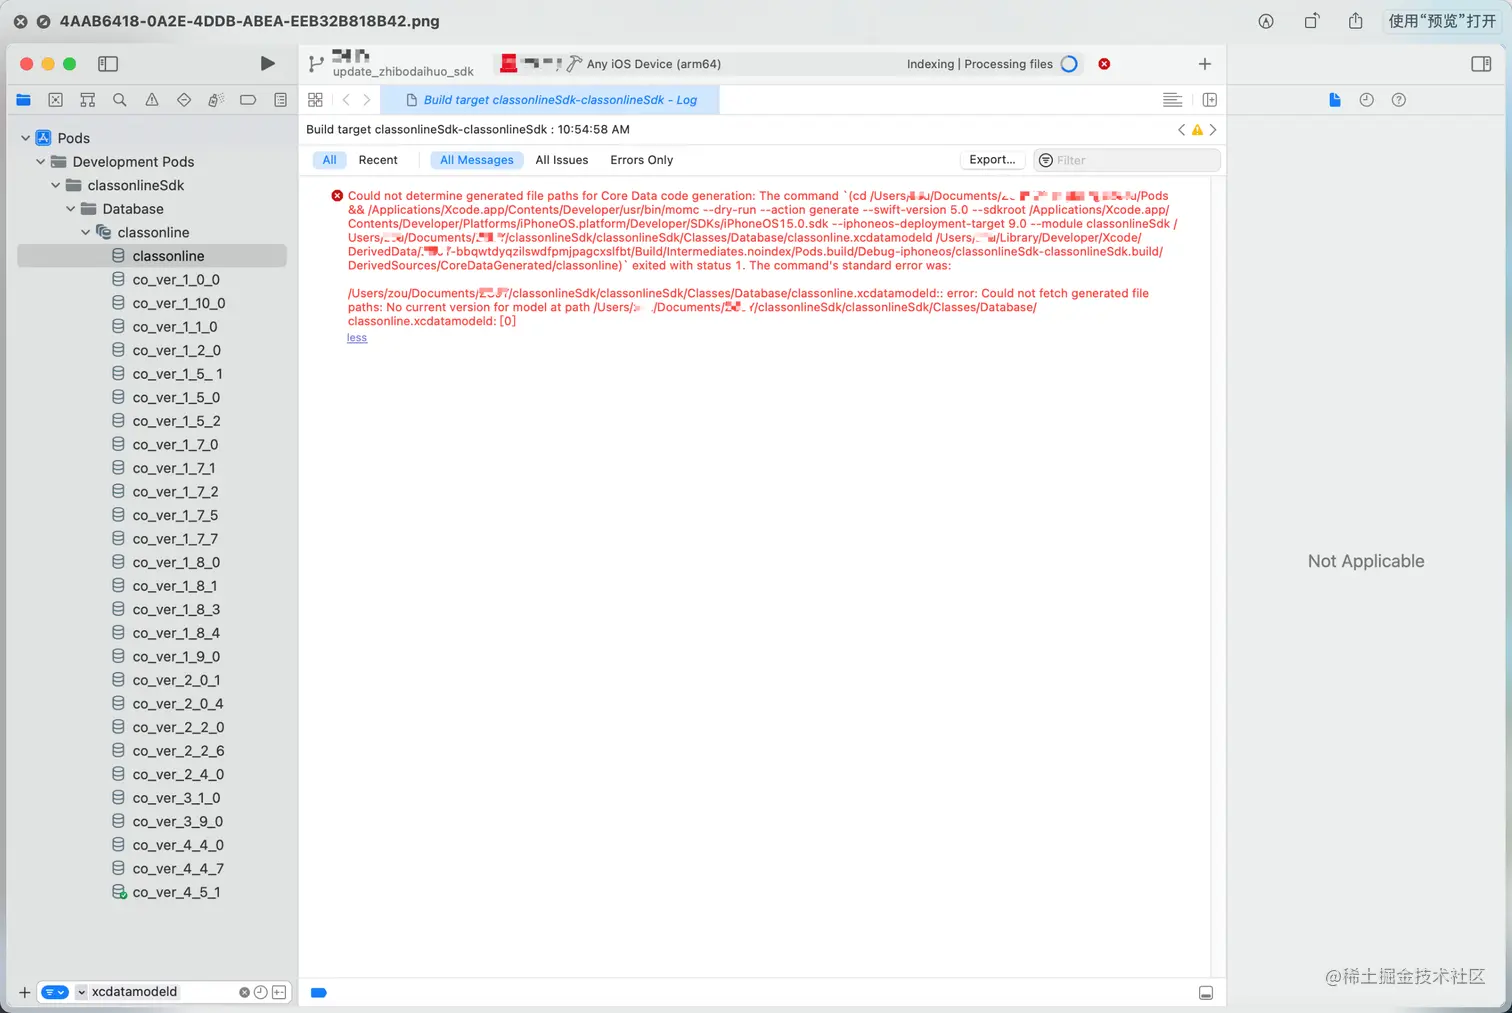1512x1013 pixels.
Task: Select the File inspector in the right panel
Action: tap(1335, 100)
